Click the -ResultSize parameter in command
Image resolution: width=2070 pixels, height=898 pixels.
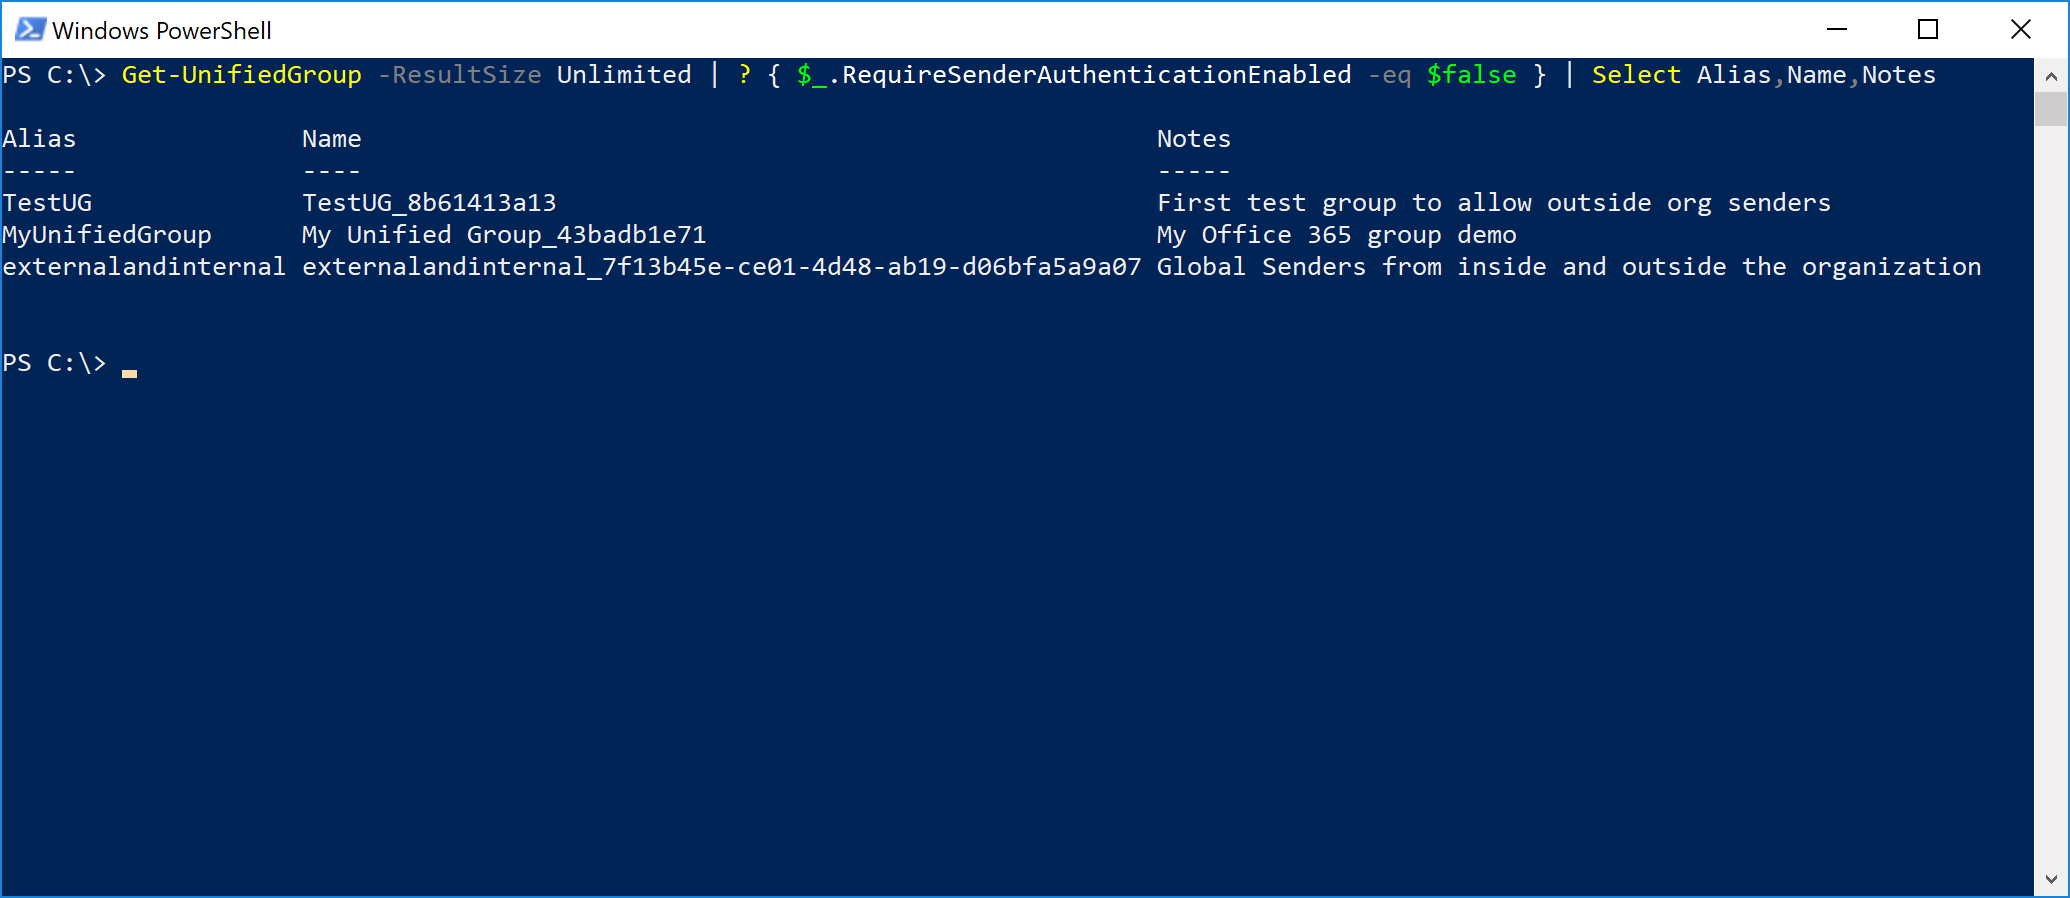[x=459, y=75]
